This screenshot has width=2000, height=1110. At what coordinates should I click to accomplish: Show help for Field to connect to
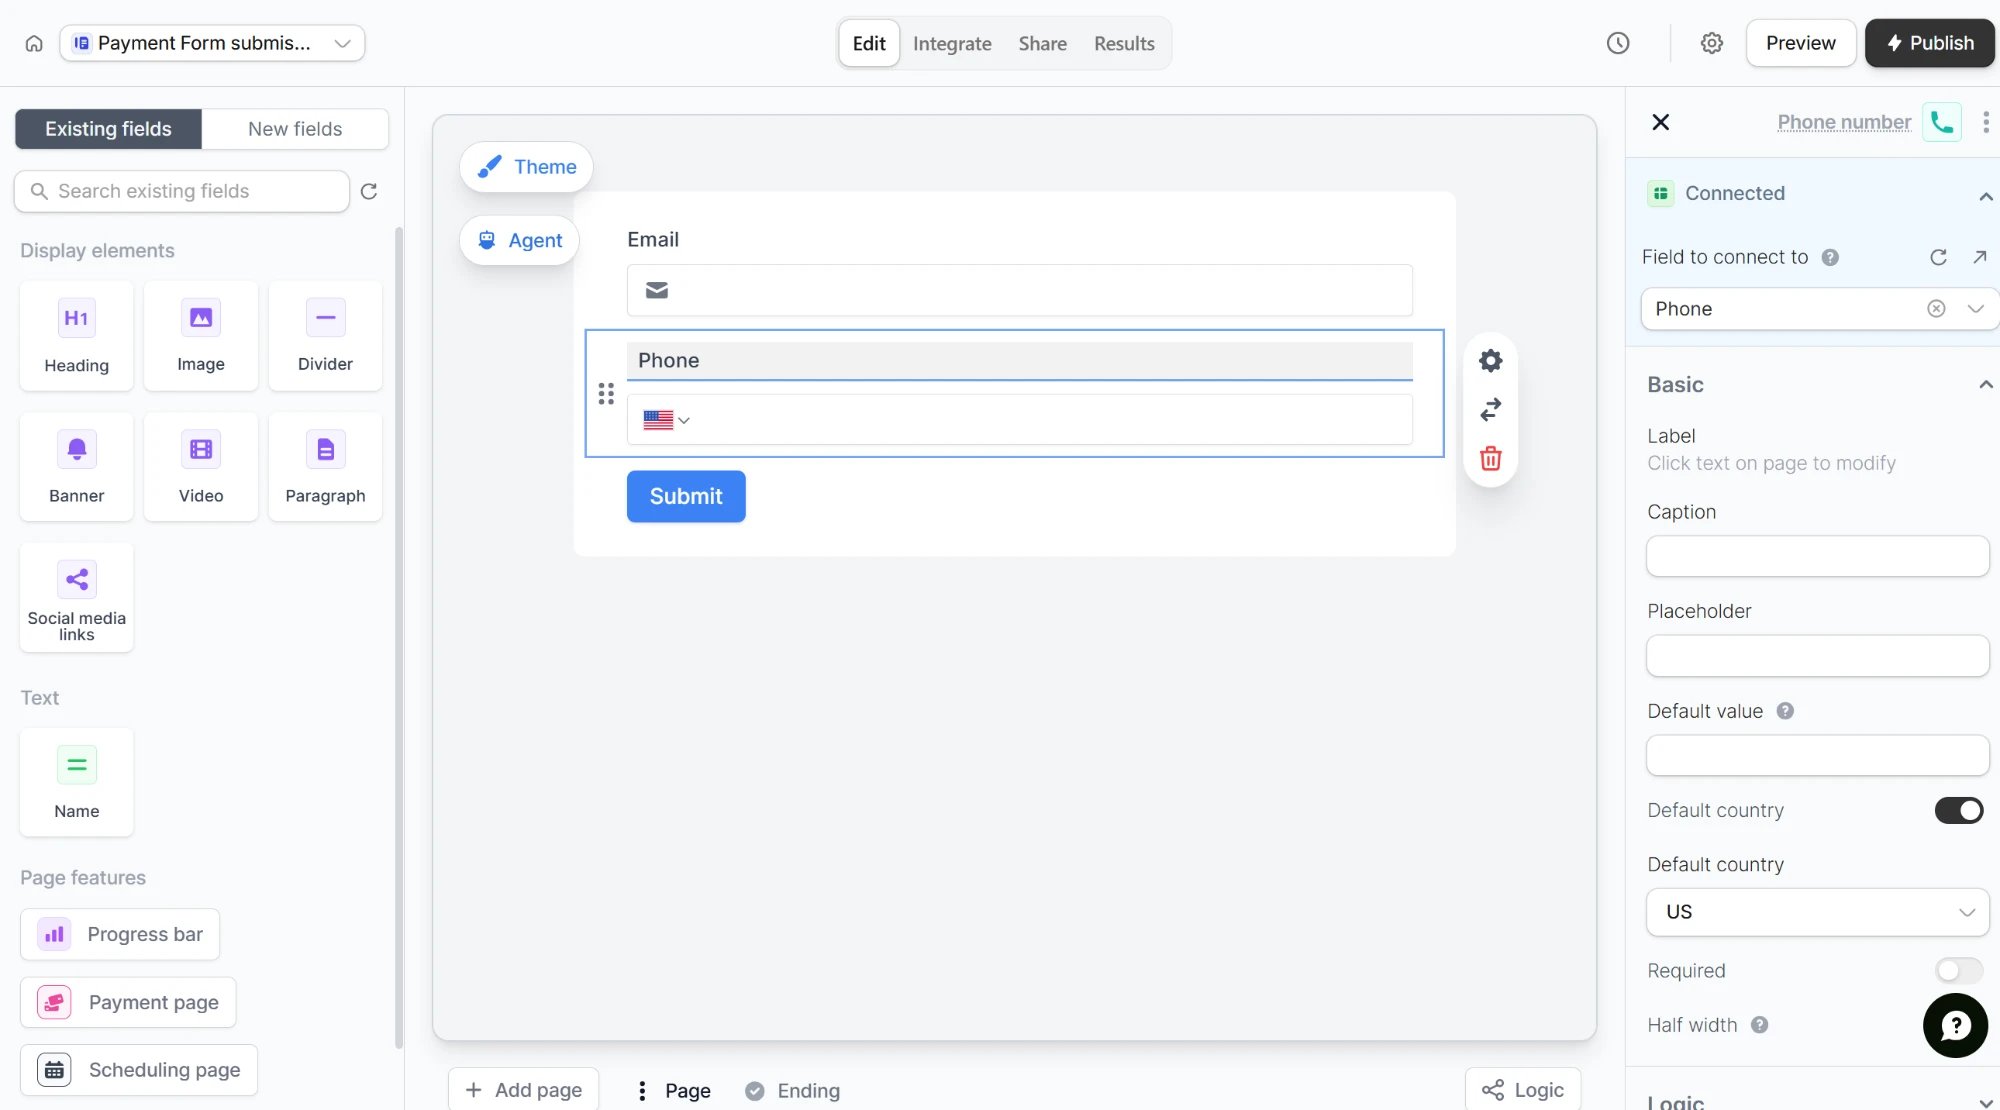pyautogui.click(x=1830, y=257)
